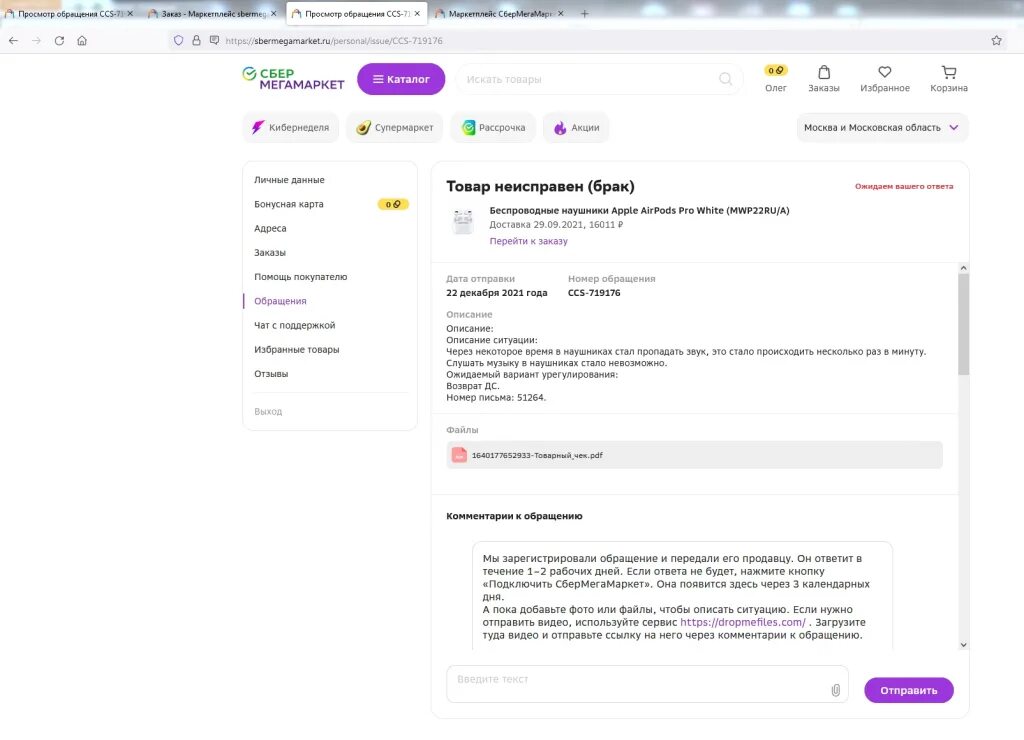1024x740 pixels.
Task: Click the browser address bar URL
Action: (334, 40)
